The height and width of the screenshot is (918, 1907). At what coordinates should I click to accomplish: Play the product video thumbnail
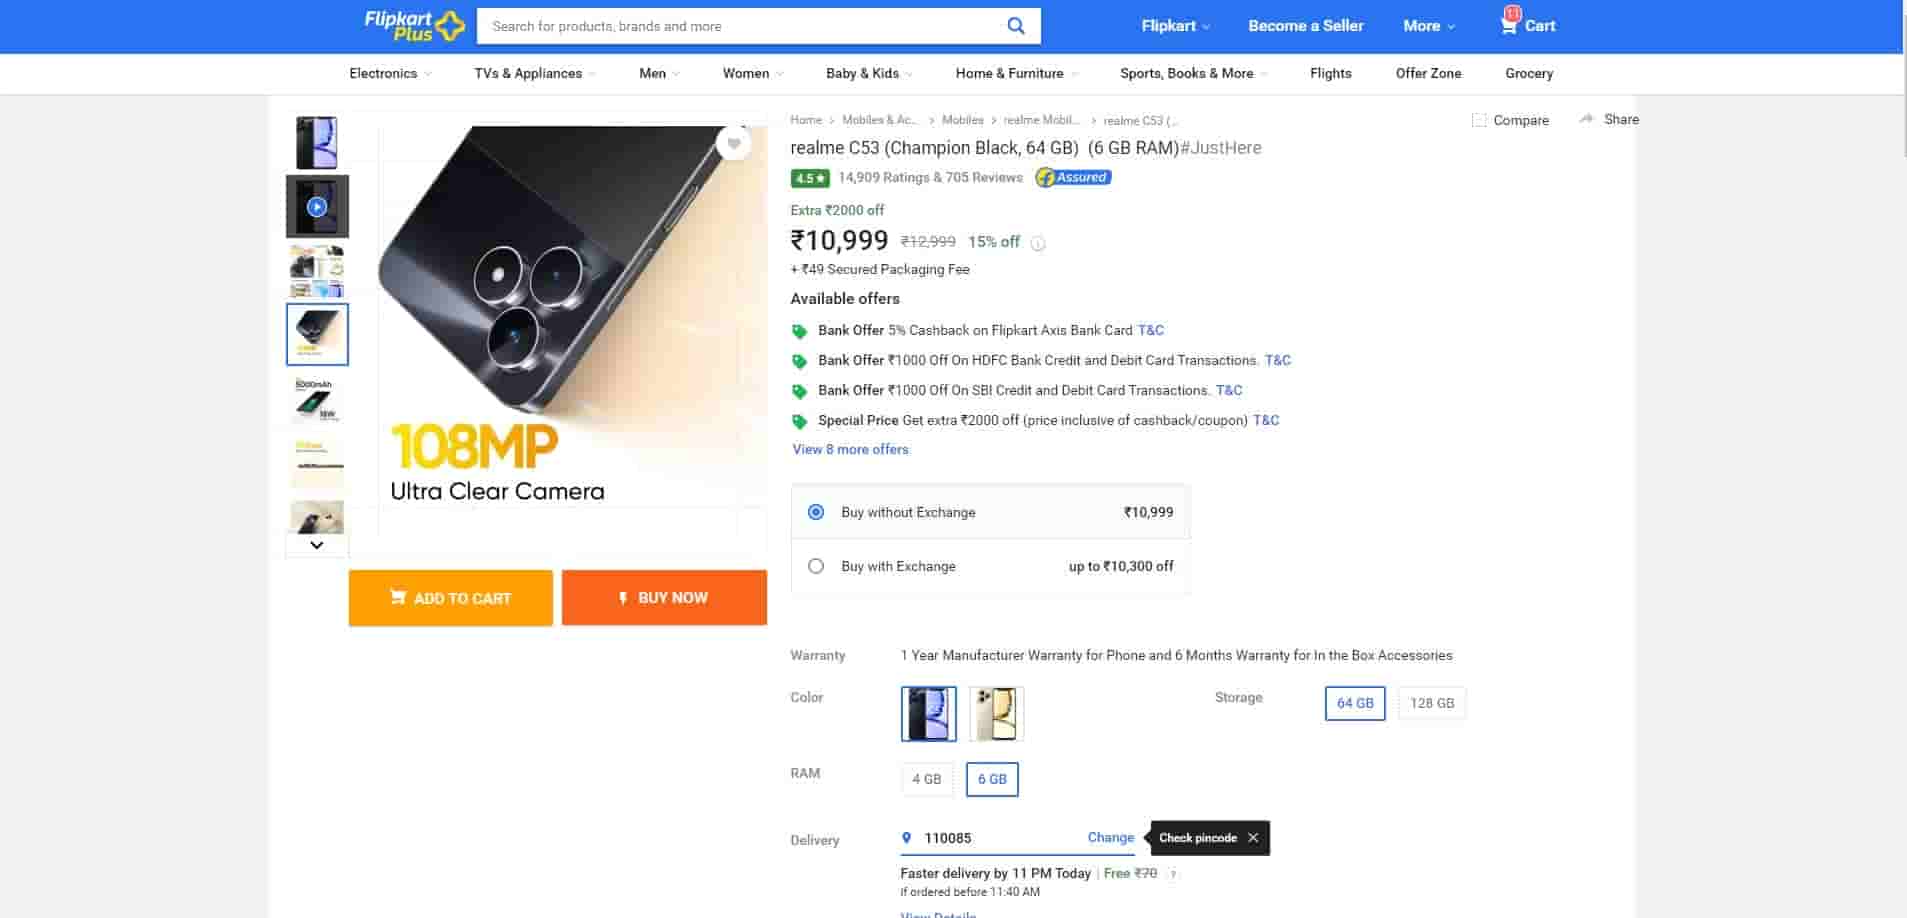[317, 207]
